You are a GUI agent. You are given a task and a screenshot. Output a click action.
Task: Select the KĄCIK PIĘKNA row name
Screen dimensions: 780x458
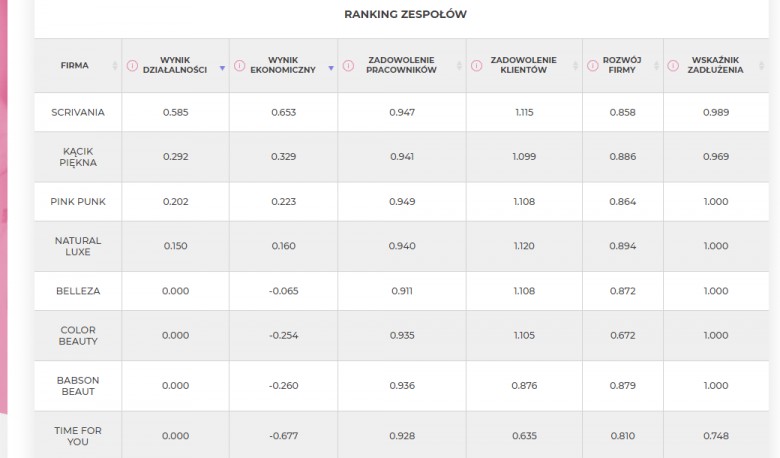78,157
